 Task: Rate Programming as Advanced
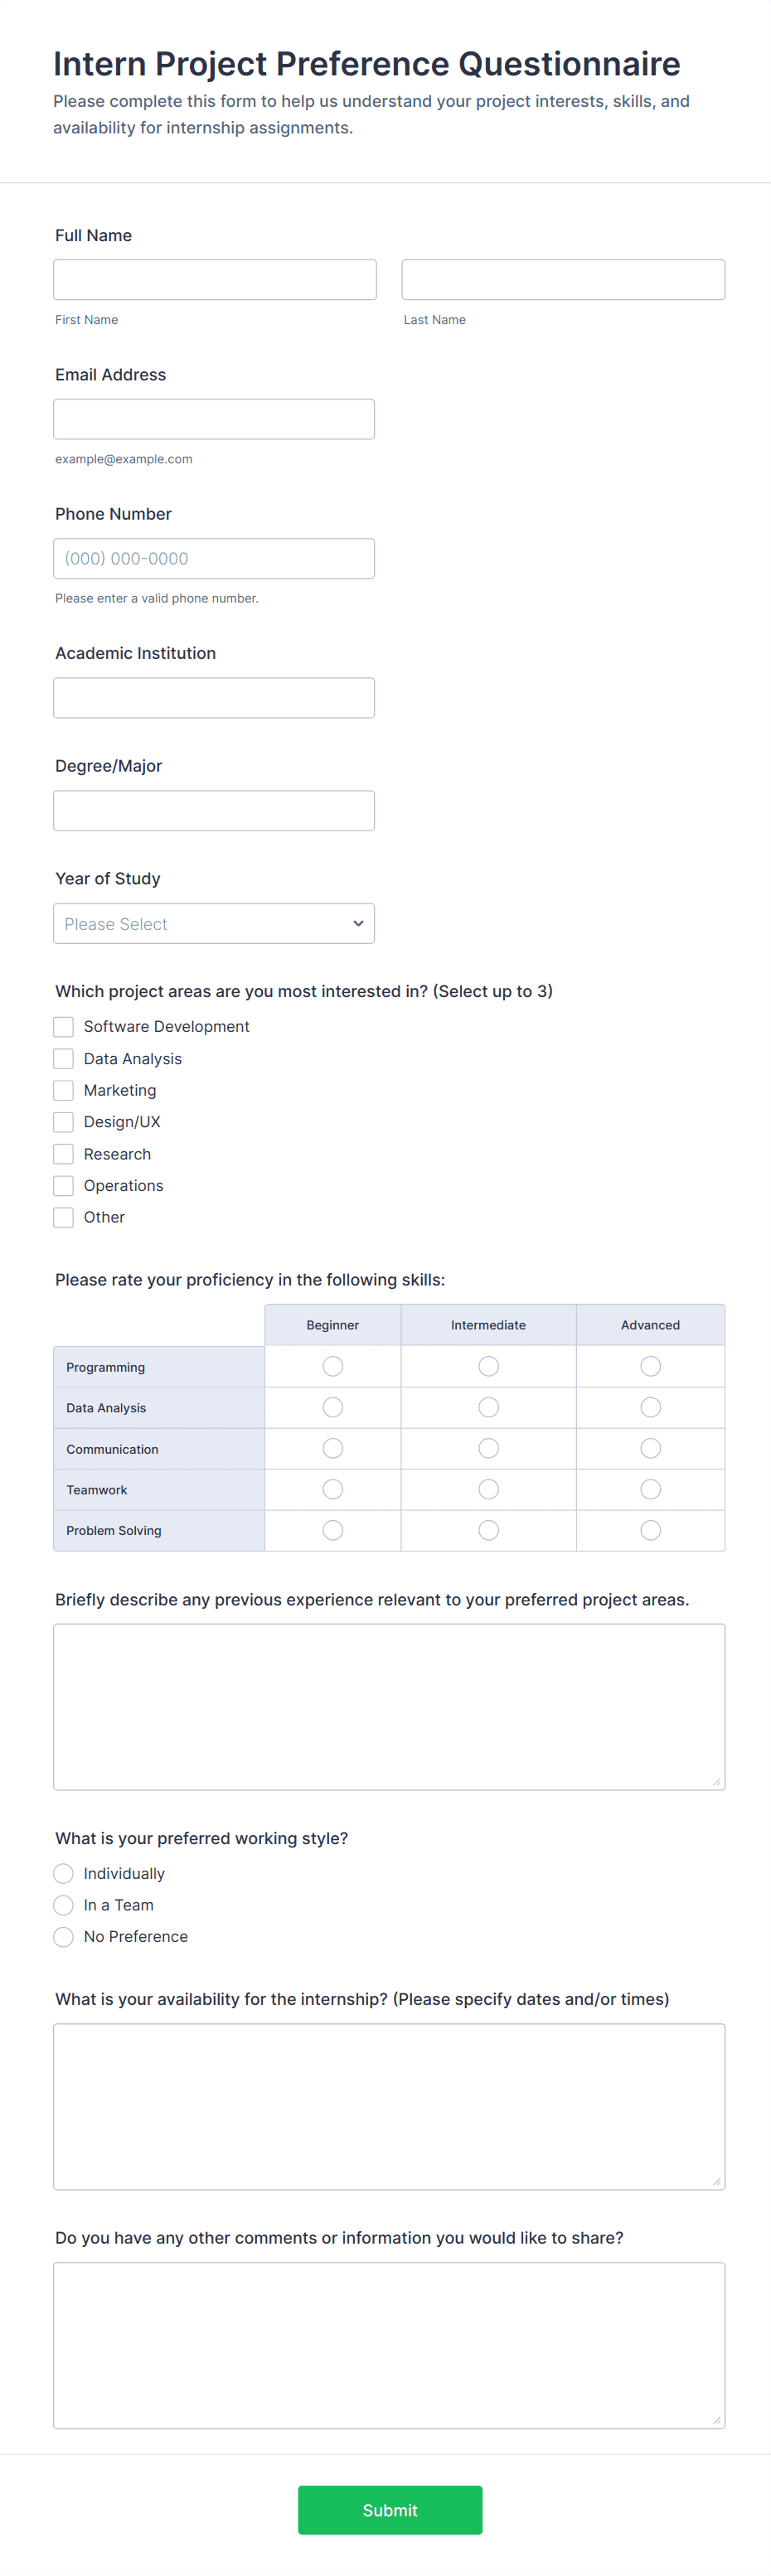point(650,1366)
